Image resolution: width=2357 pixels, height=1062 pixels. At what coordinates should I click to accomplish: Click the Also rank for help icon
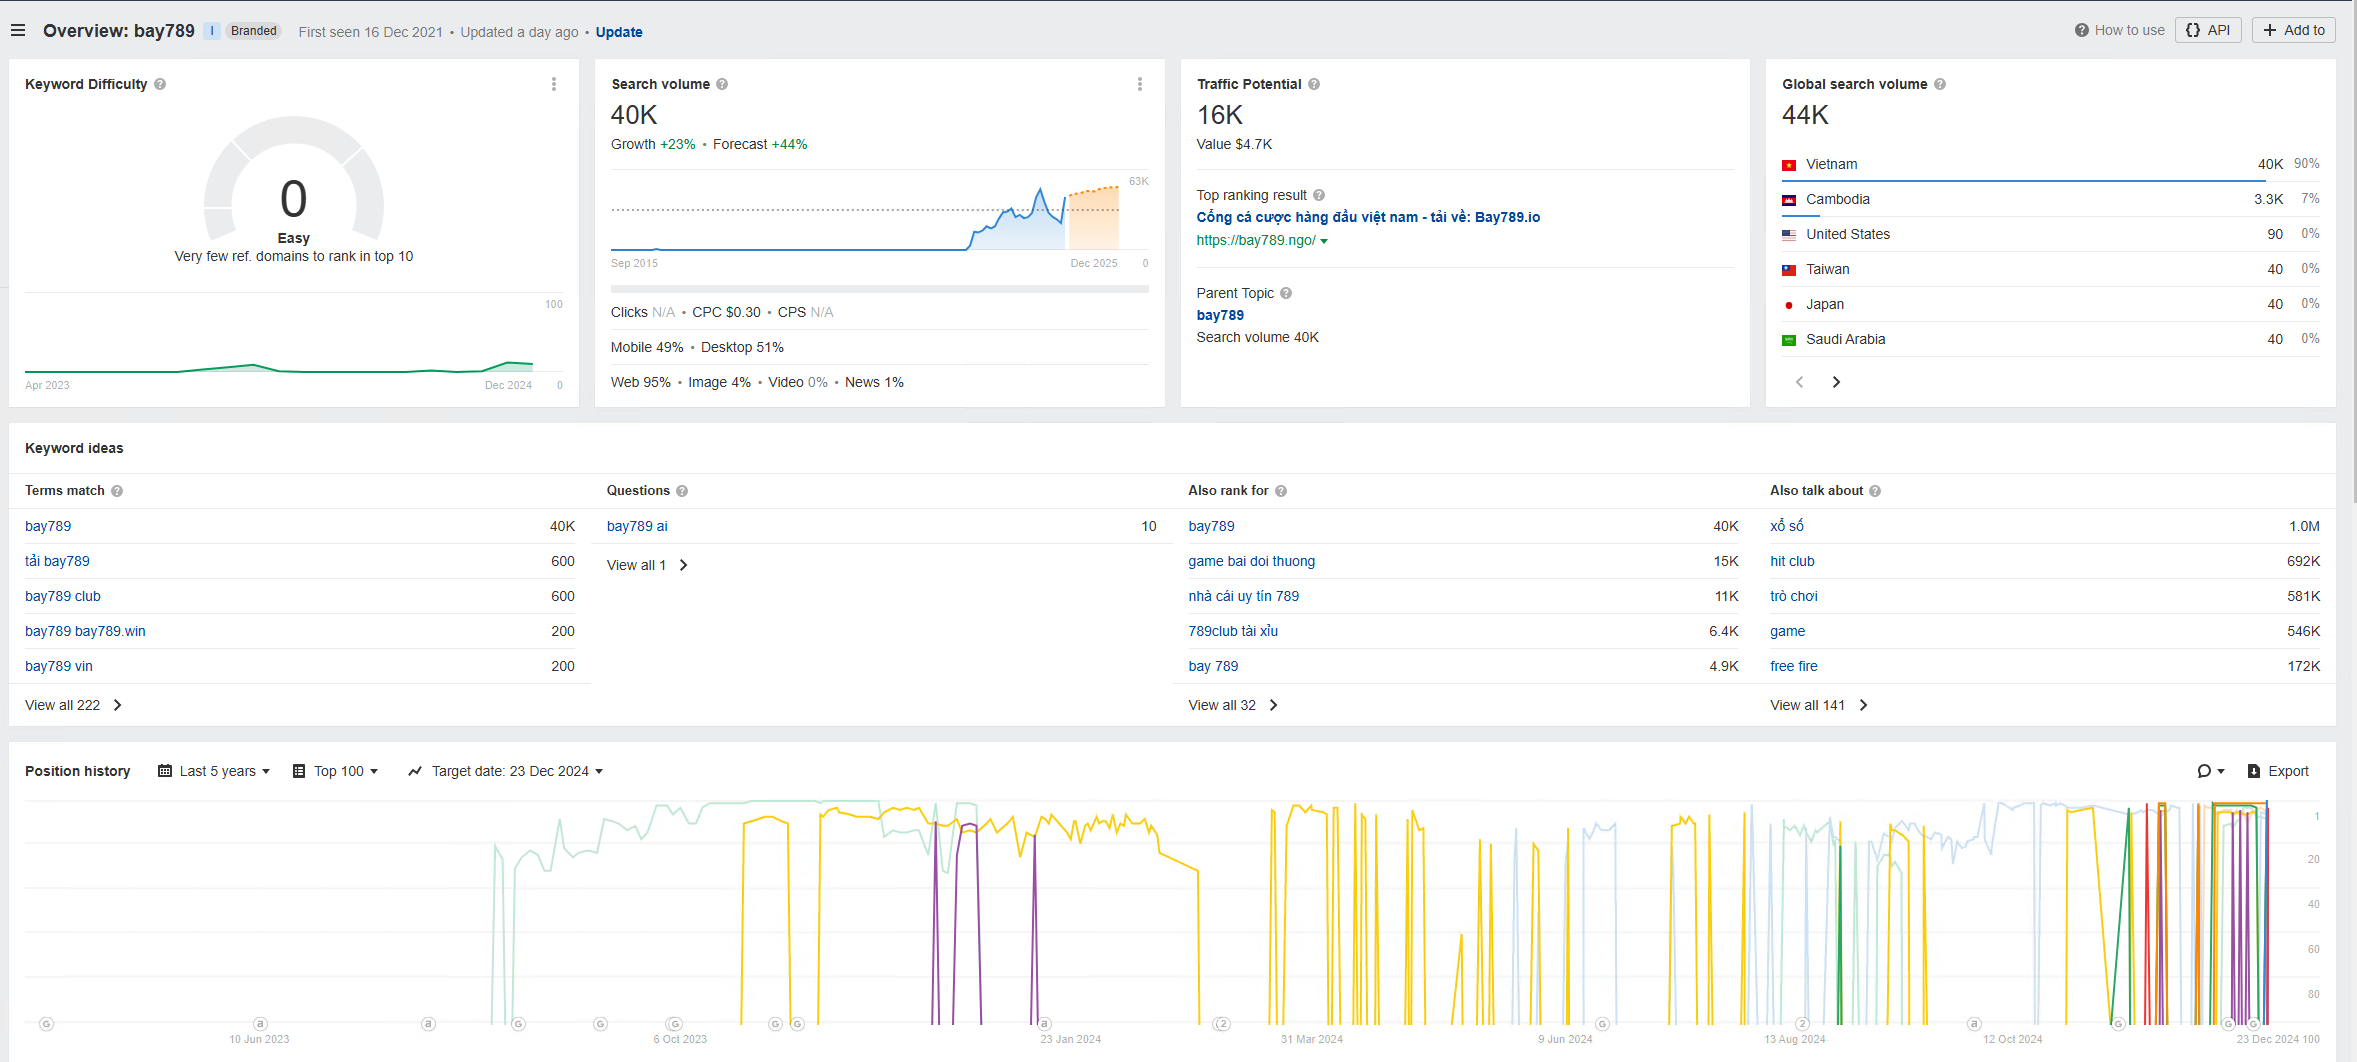1281,491
